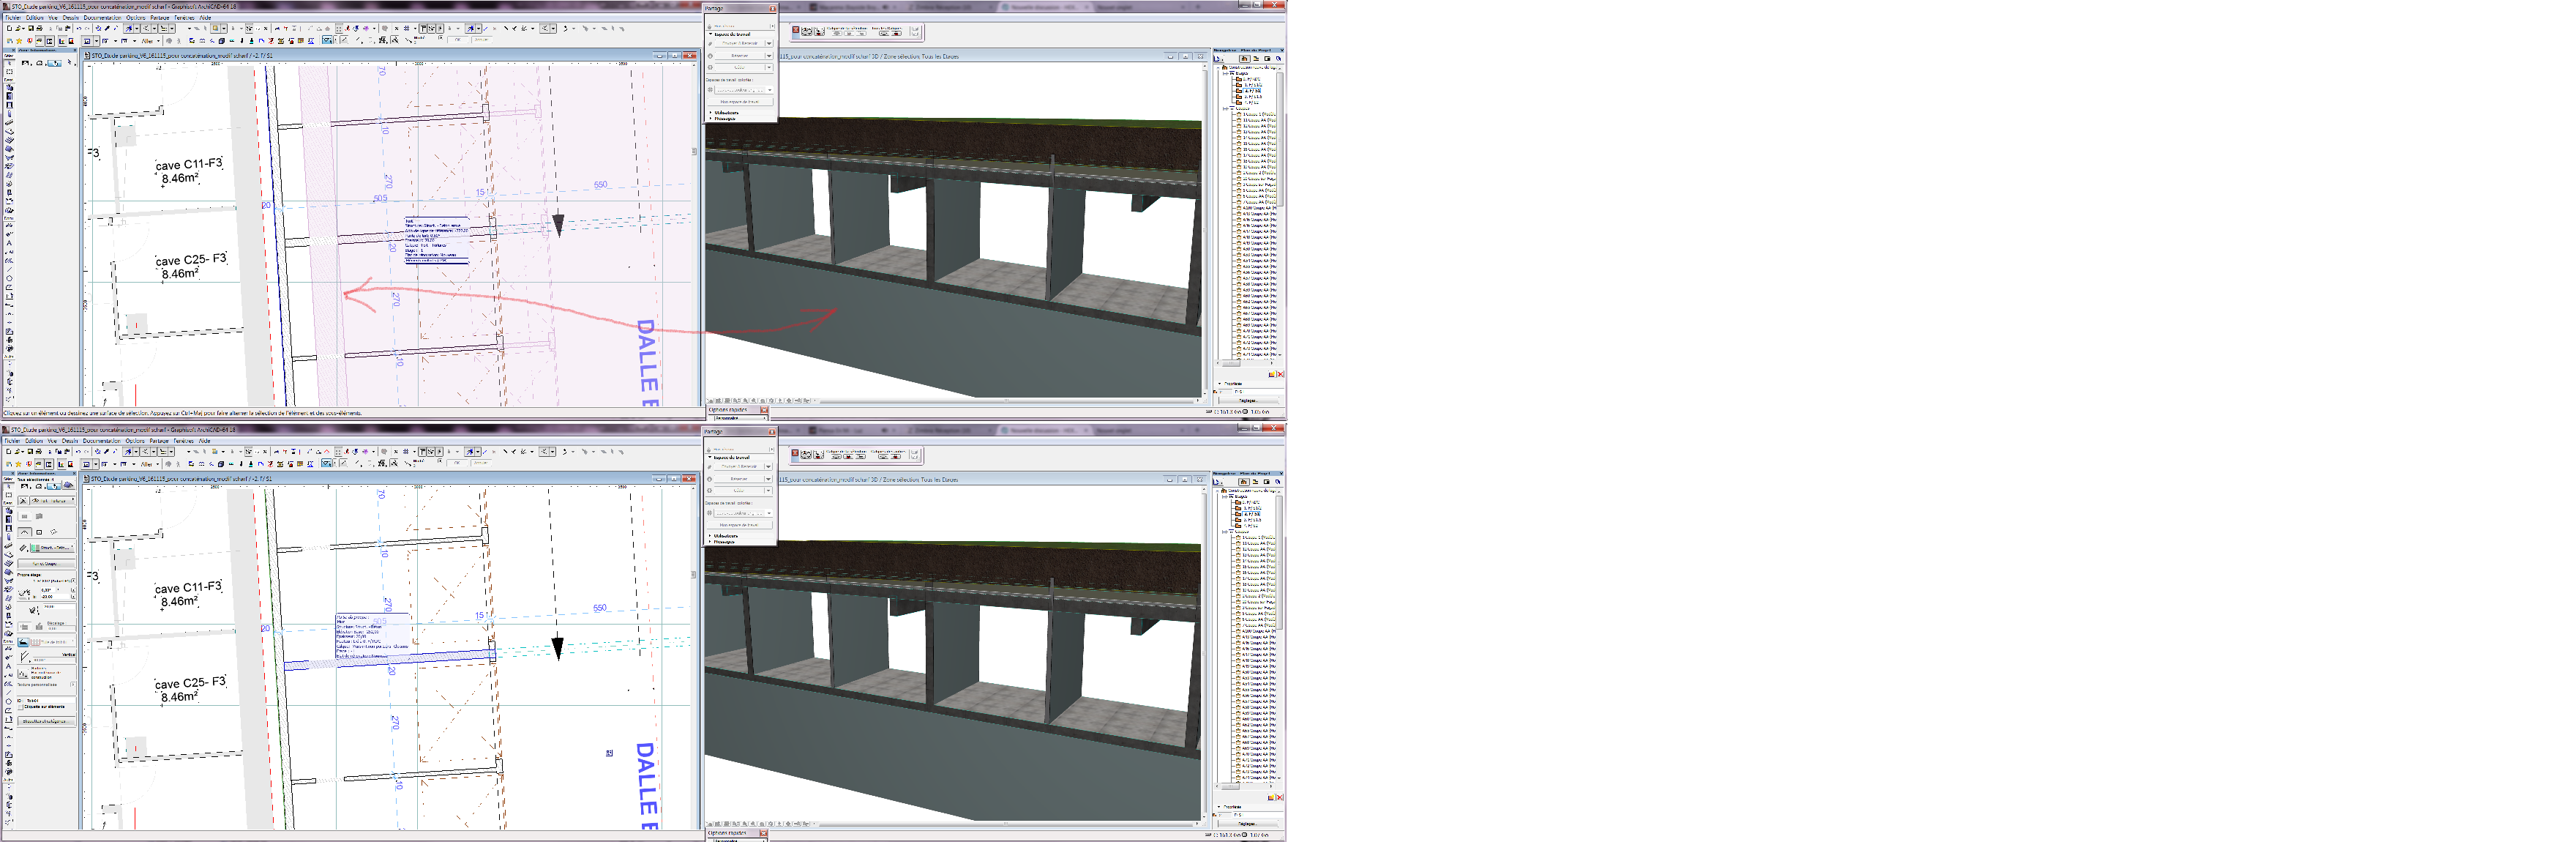This screenshot has width=2576, height=842.
Task: Check 'Etiquette sur éléments' box in bottom window
Action: coord(21,707)
